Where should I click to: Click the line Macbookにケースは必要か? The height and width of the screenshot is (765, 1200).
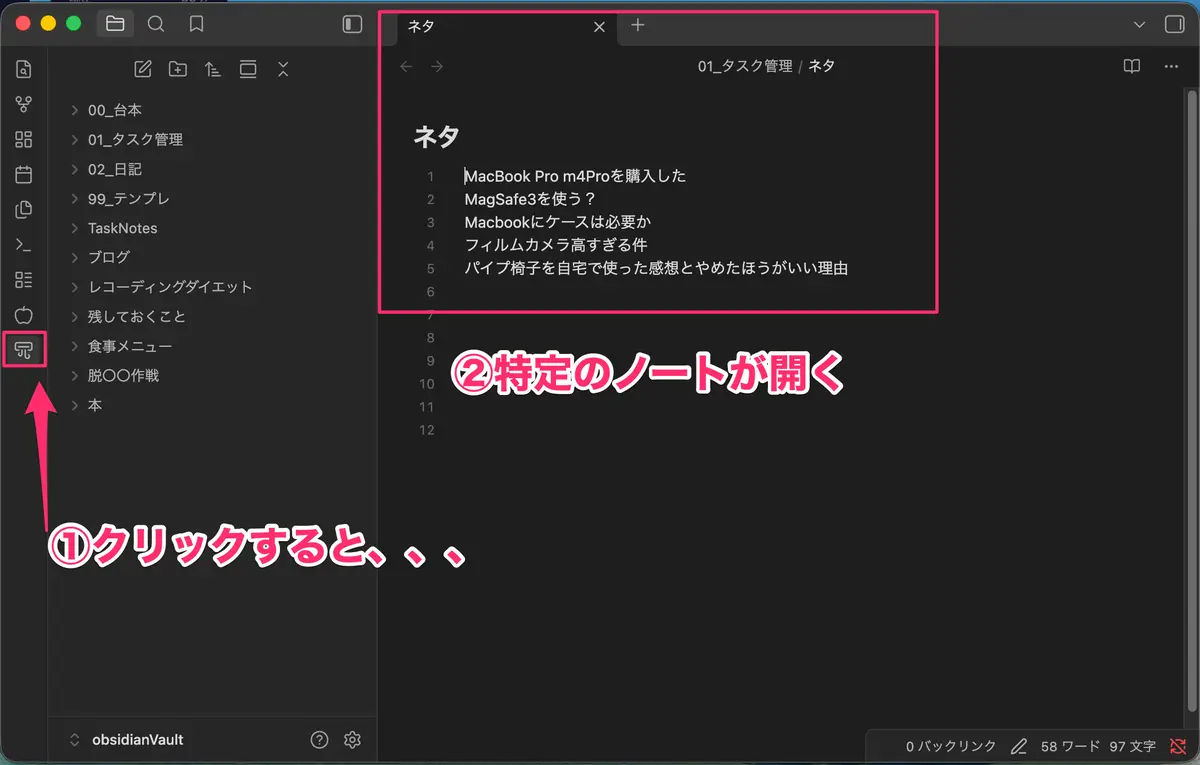(x=557, y=222)
